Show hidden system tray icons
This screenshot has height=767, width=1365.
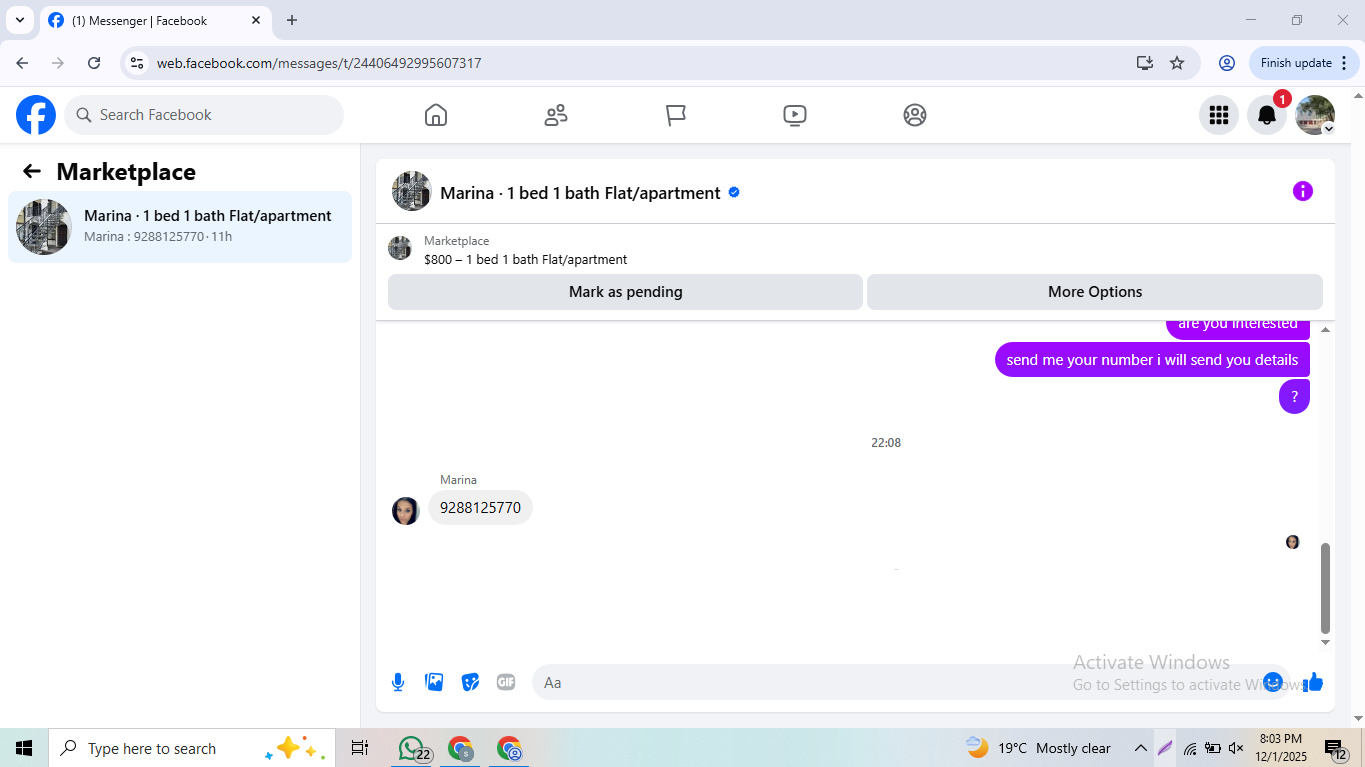pyautogui.click(x=1140, y=748)
